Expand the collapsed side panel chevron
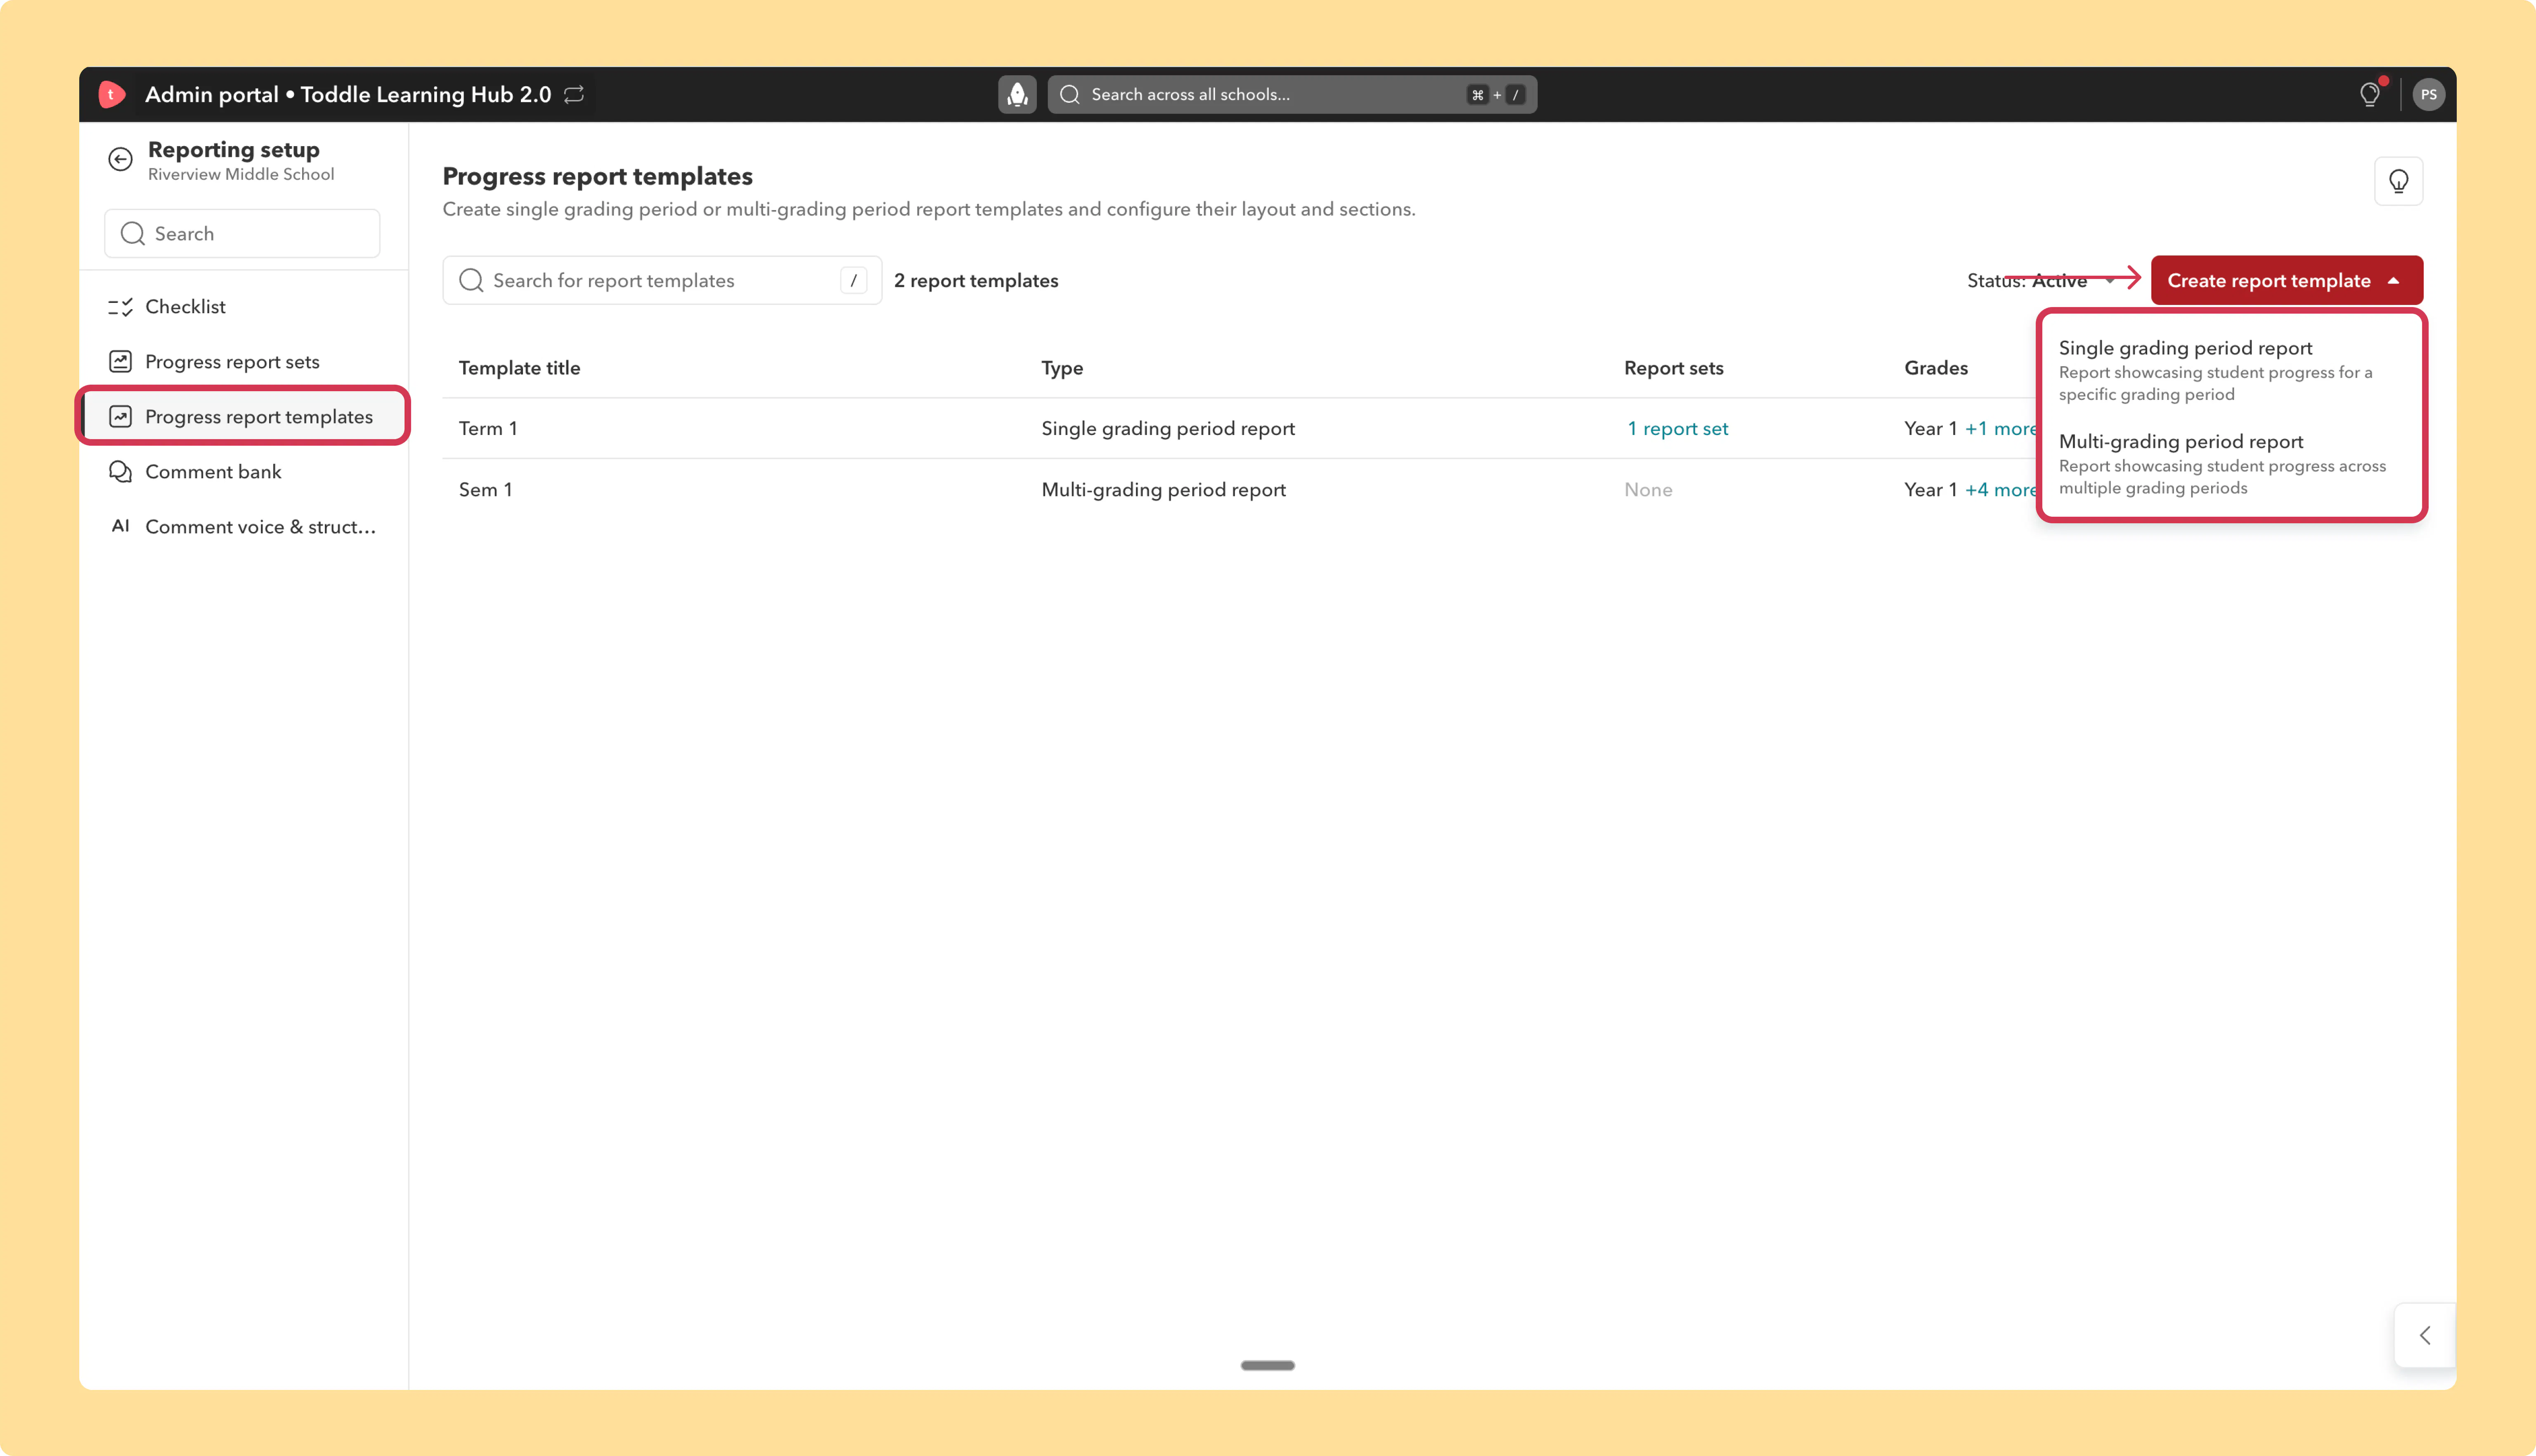Viewport: 2536px width, 1456px height. (x=2425, y=1335)
